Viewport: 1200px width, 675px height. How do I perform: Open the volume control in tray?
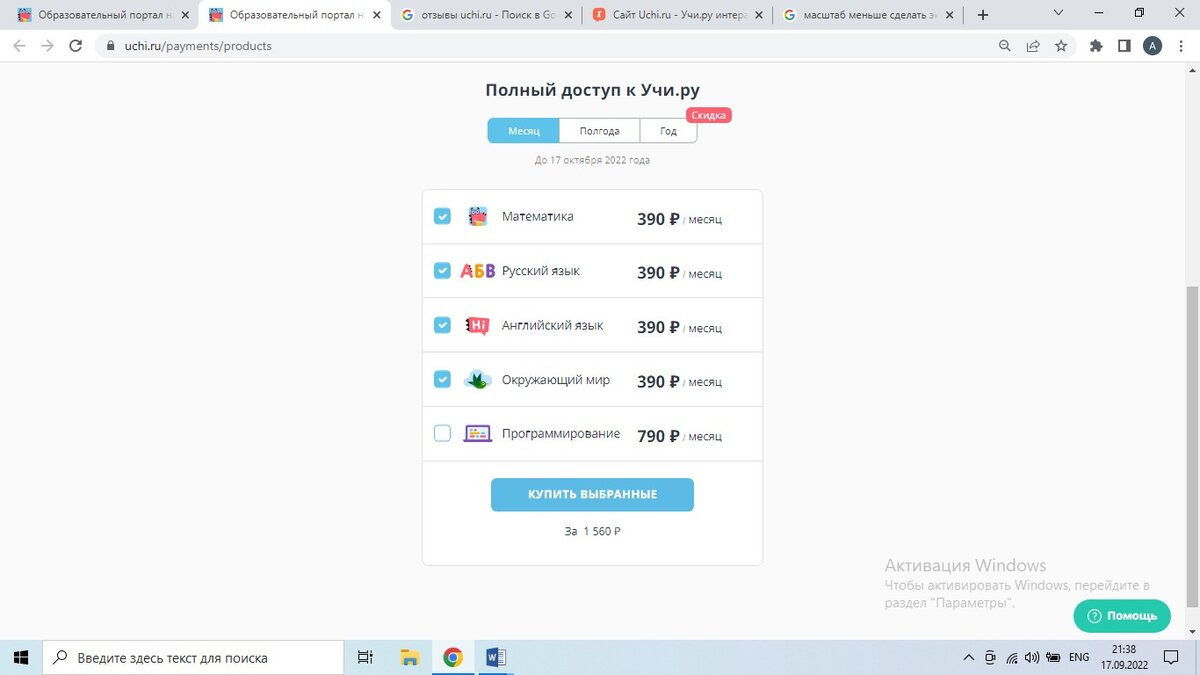pyautogui.click(x=1033, y=658)
